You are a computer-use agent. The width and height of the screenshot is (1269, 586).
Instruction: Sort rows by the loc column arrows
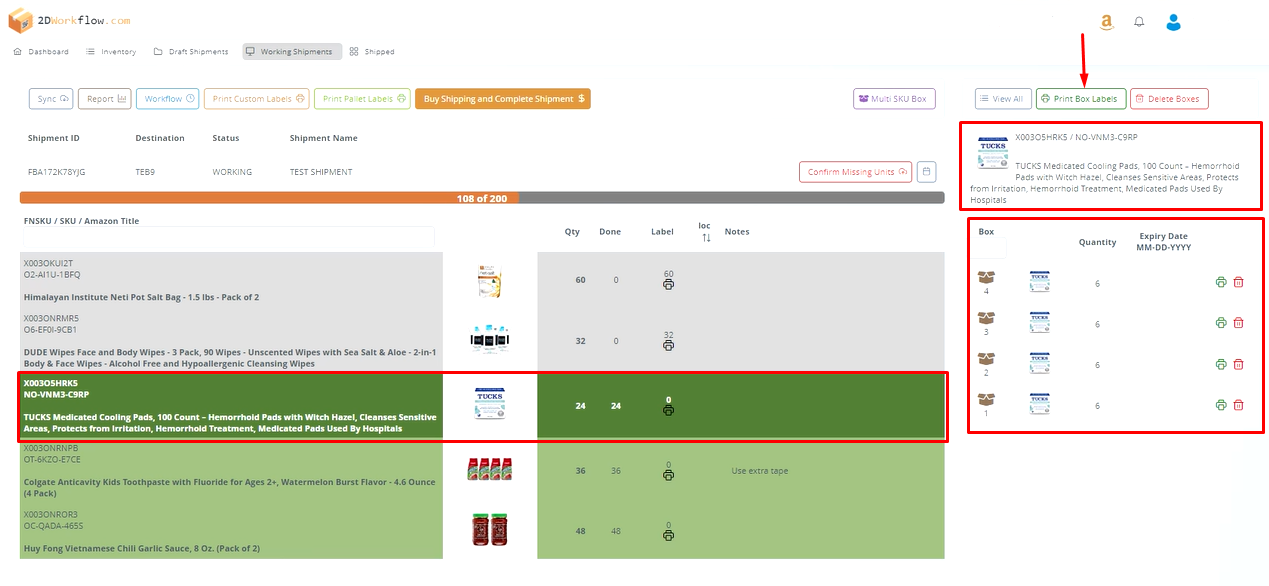coord(705,238)
